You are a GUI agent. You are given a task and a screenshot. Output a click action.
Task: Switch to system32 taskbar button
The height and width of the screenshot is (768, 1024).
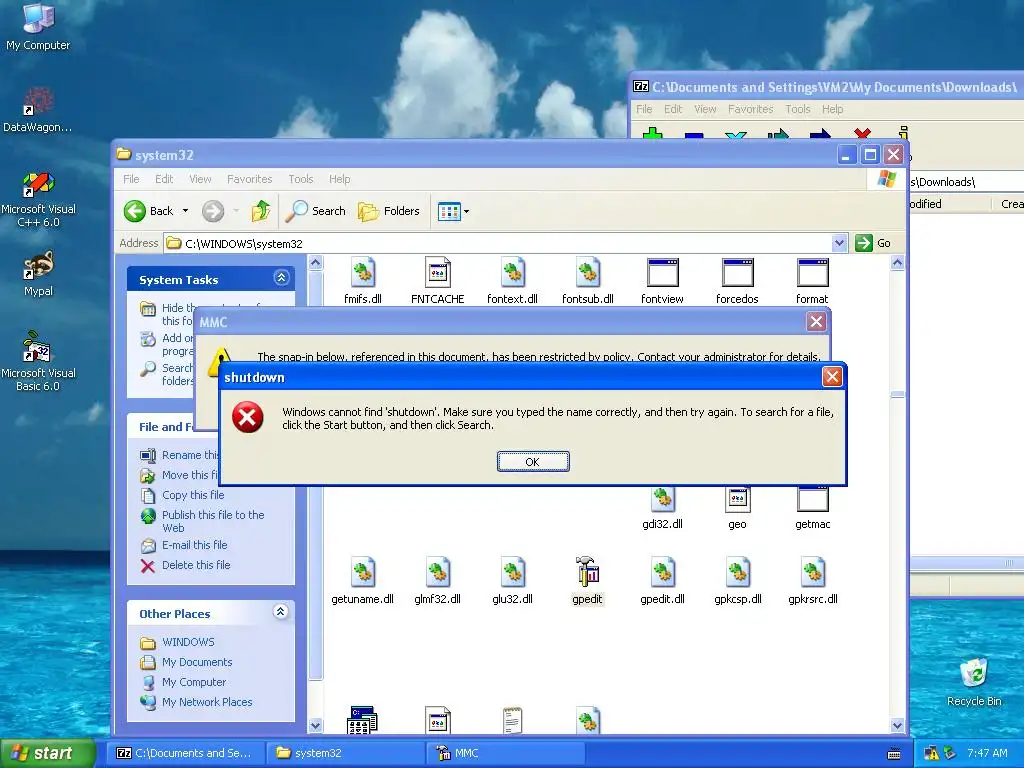tap(345, 753)
